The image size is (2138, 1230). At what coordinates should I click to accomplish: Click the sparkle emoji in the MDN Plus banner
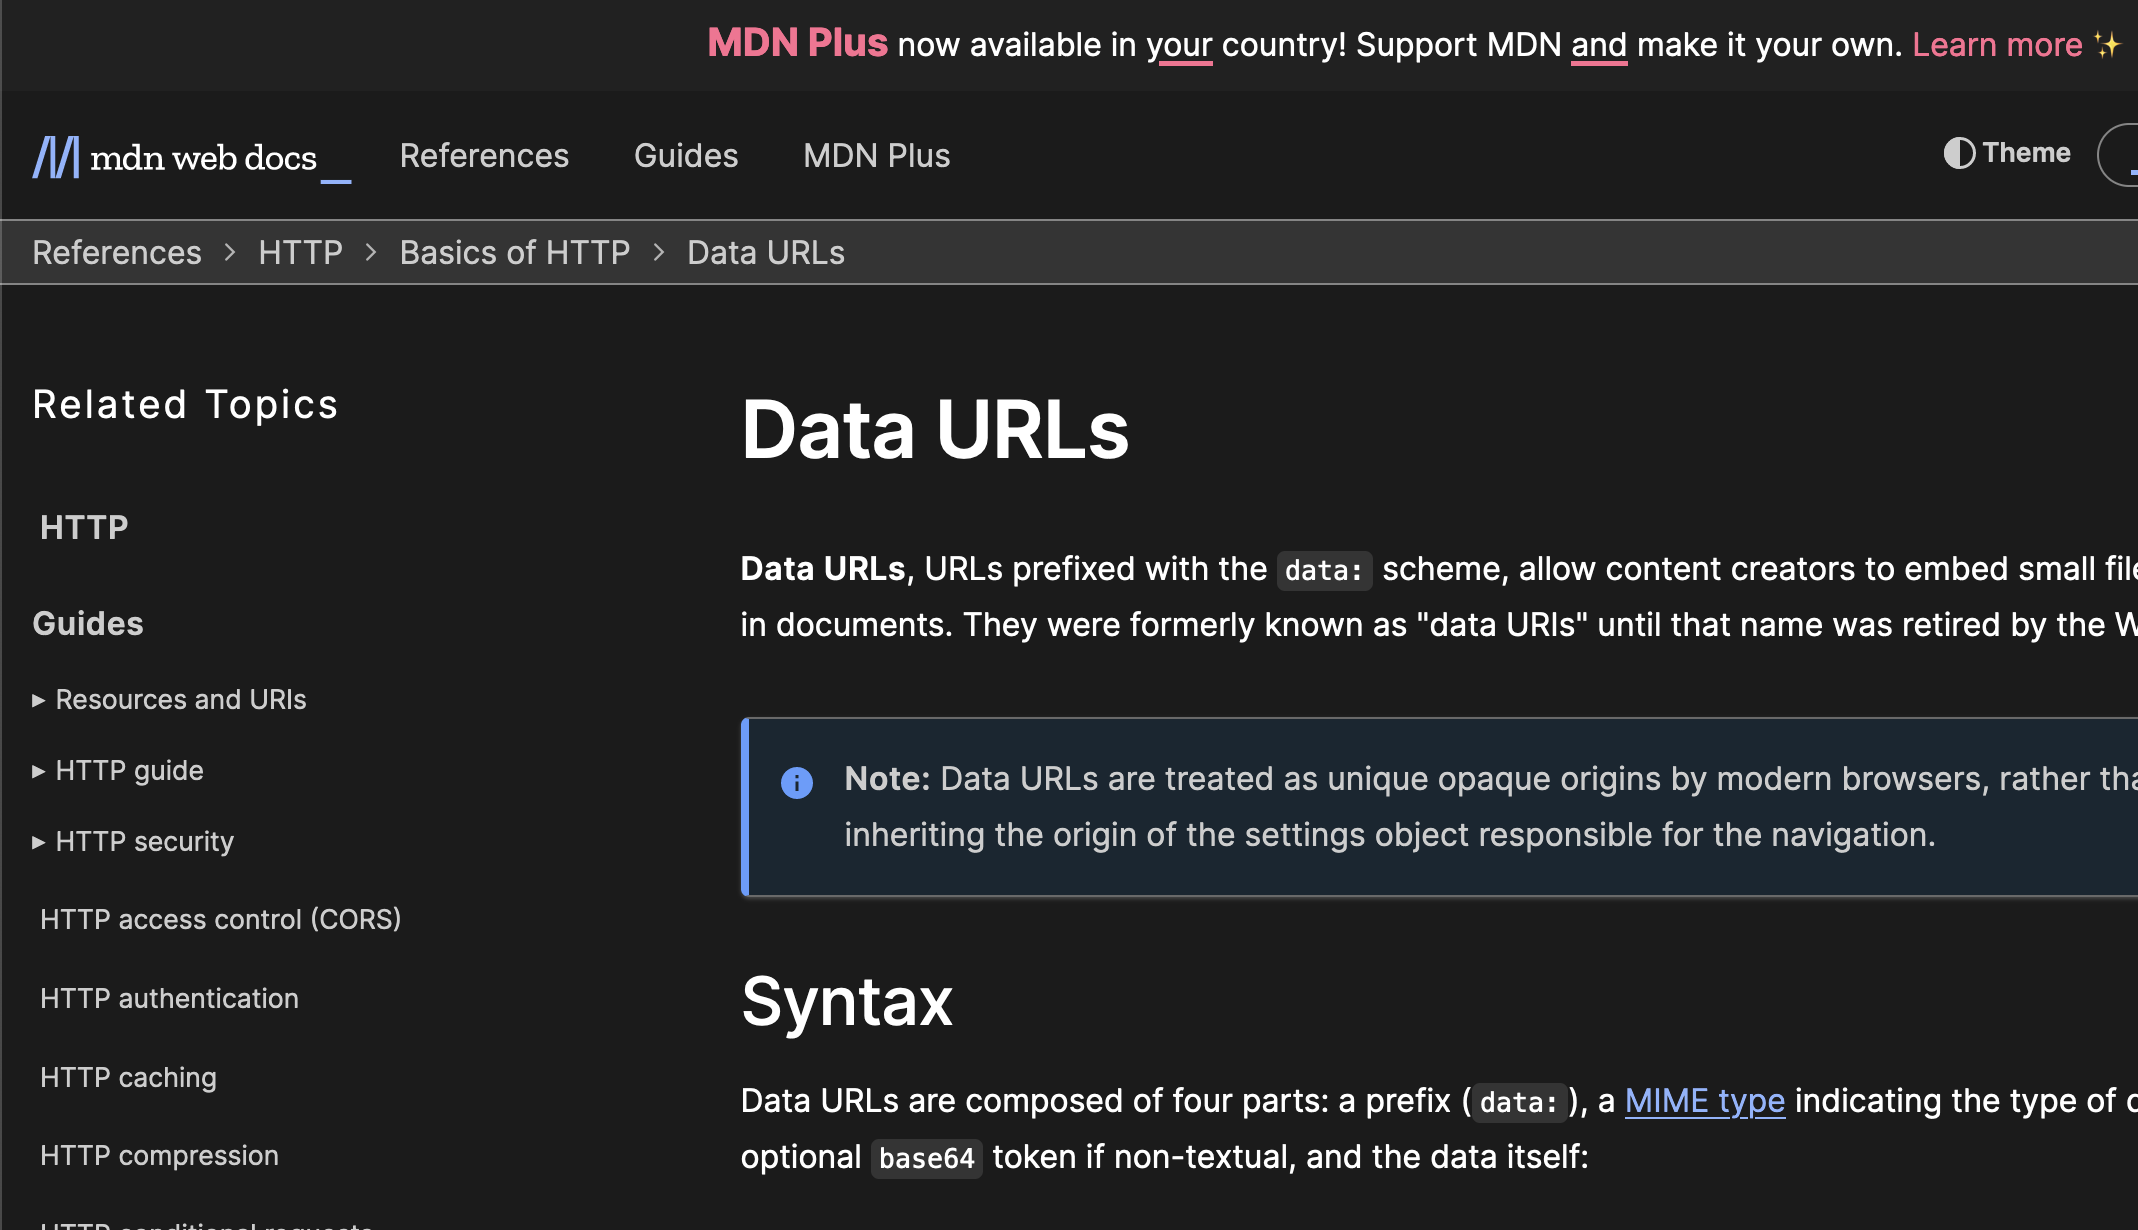tap(2108, 44)
